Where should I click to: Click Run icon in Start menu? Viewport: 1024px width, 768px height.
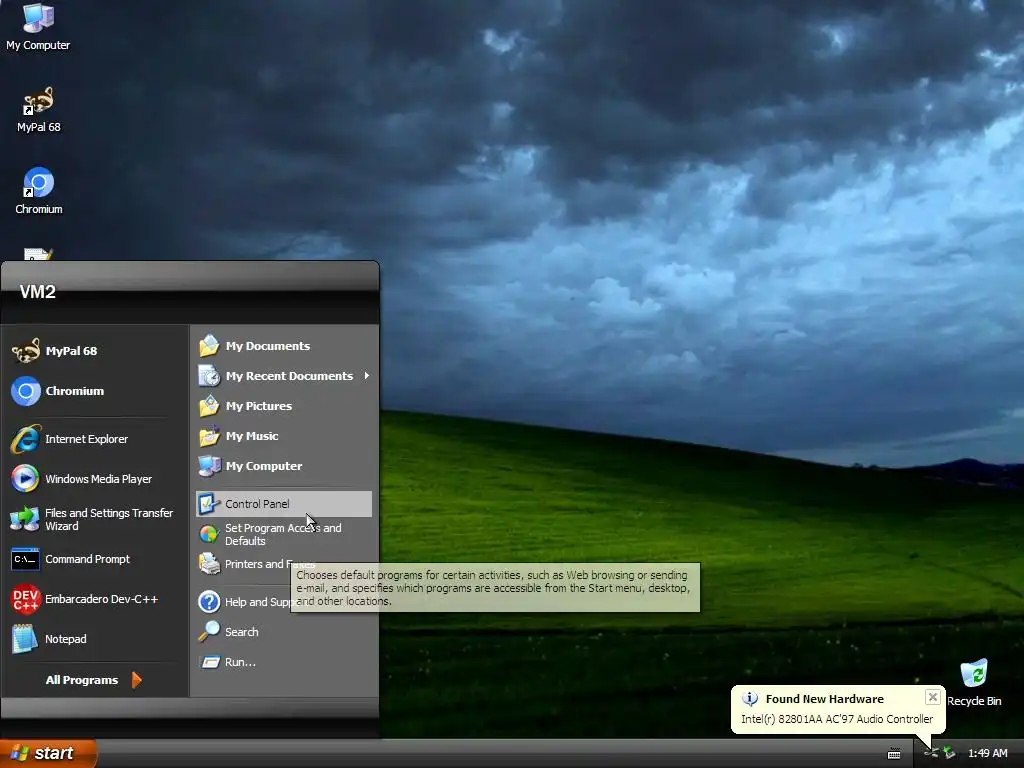coord(209,662)
